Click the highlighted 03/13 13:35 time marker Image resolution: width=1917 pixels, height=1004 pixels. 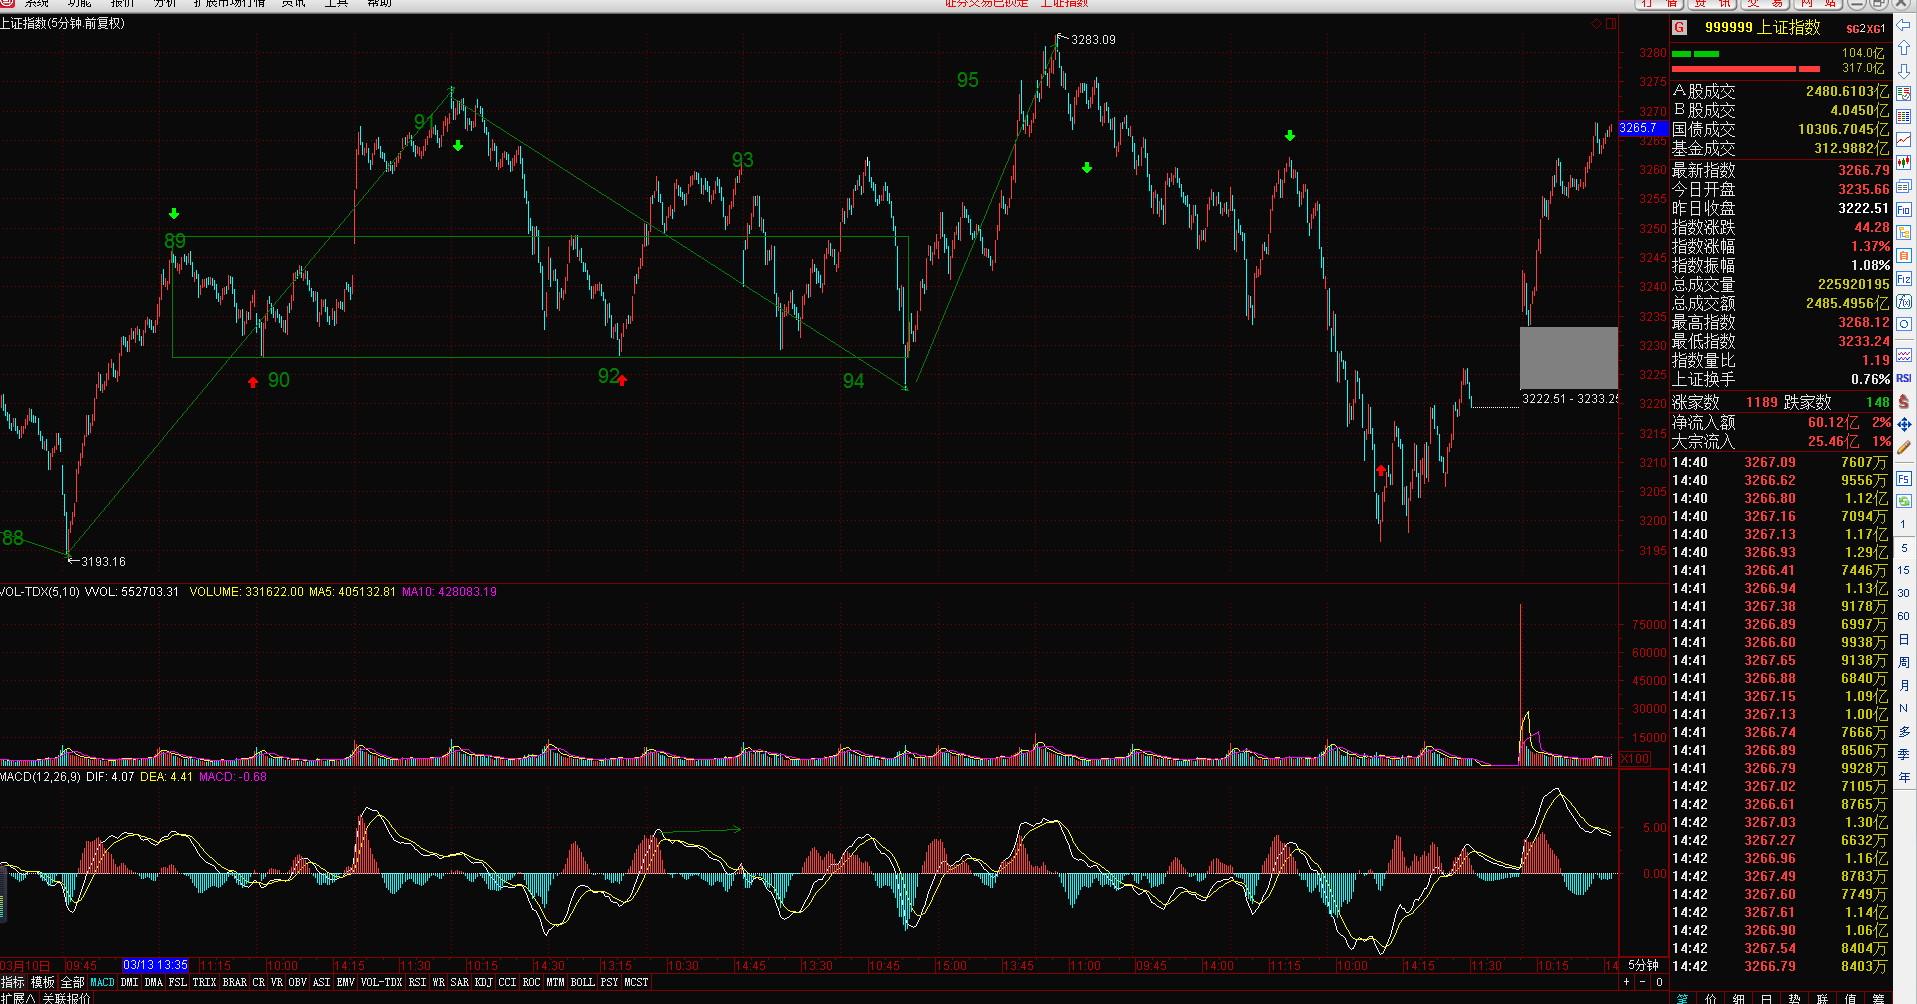click(155, 965)
